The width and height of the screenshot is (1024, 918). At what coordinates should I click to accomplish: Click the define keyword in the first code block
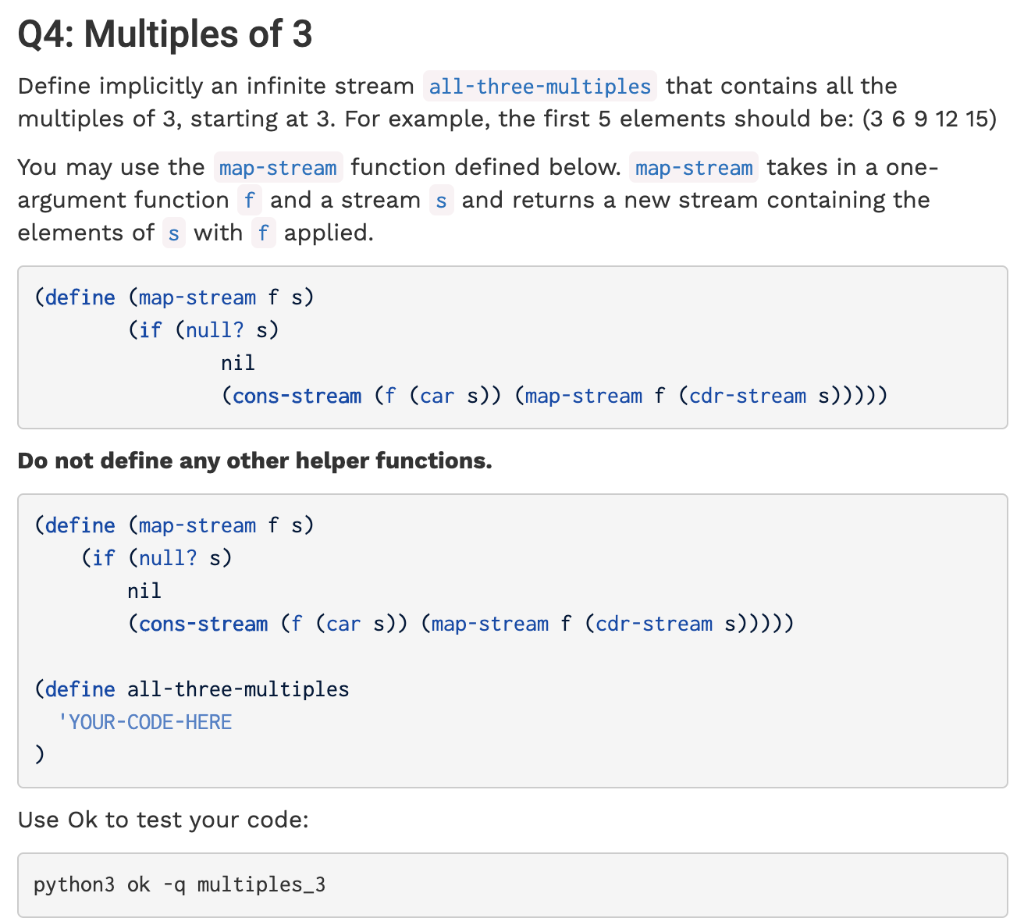[x=79, y=297]
